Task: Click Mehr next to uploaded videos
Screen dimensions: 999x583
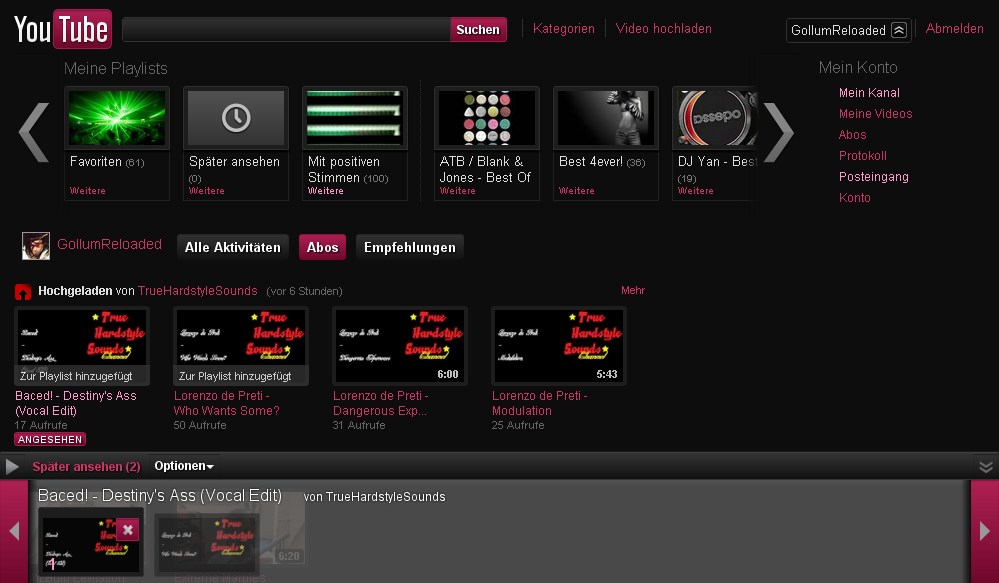Action: pos(633,290)
